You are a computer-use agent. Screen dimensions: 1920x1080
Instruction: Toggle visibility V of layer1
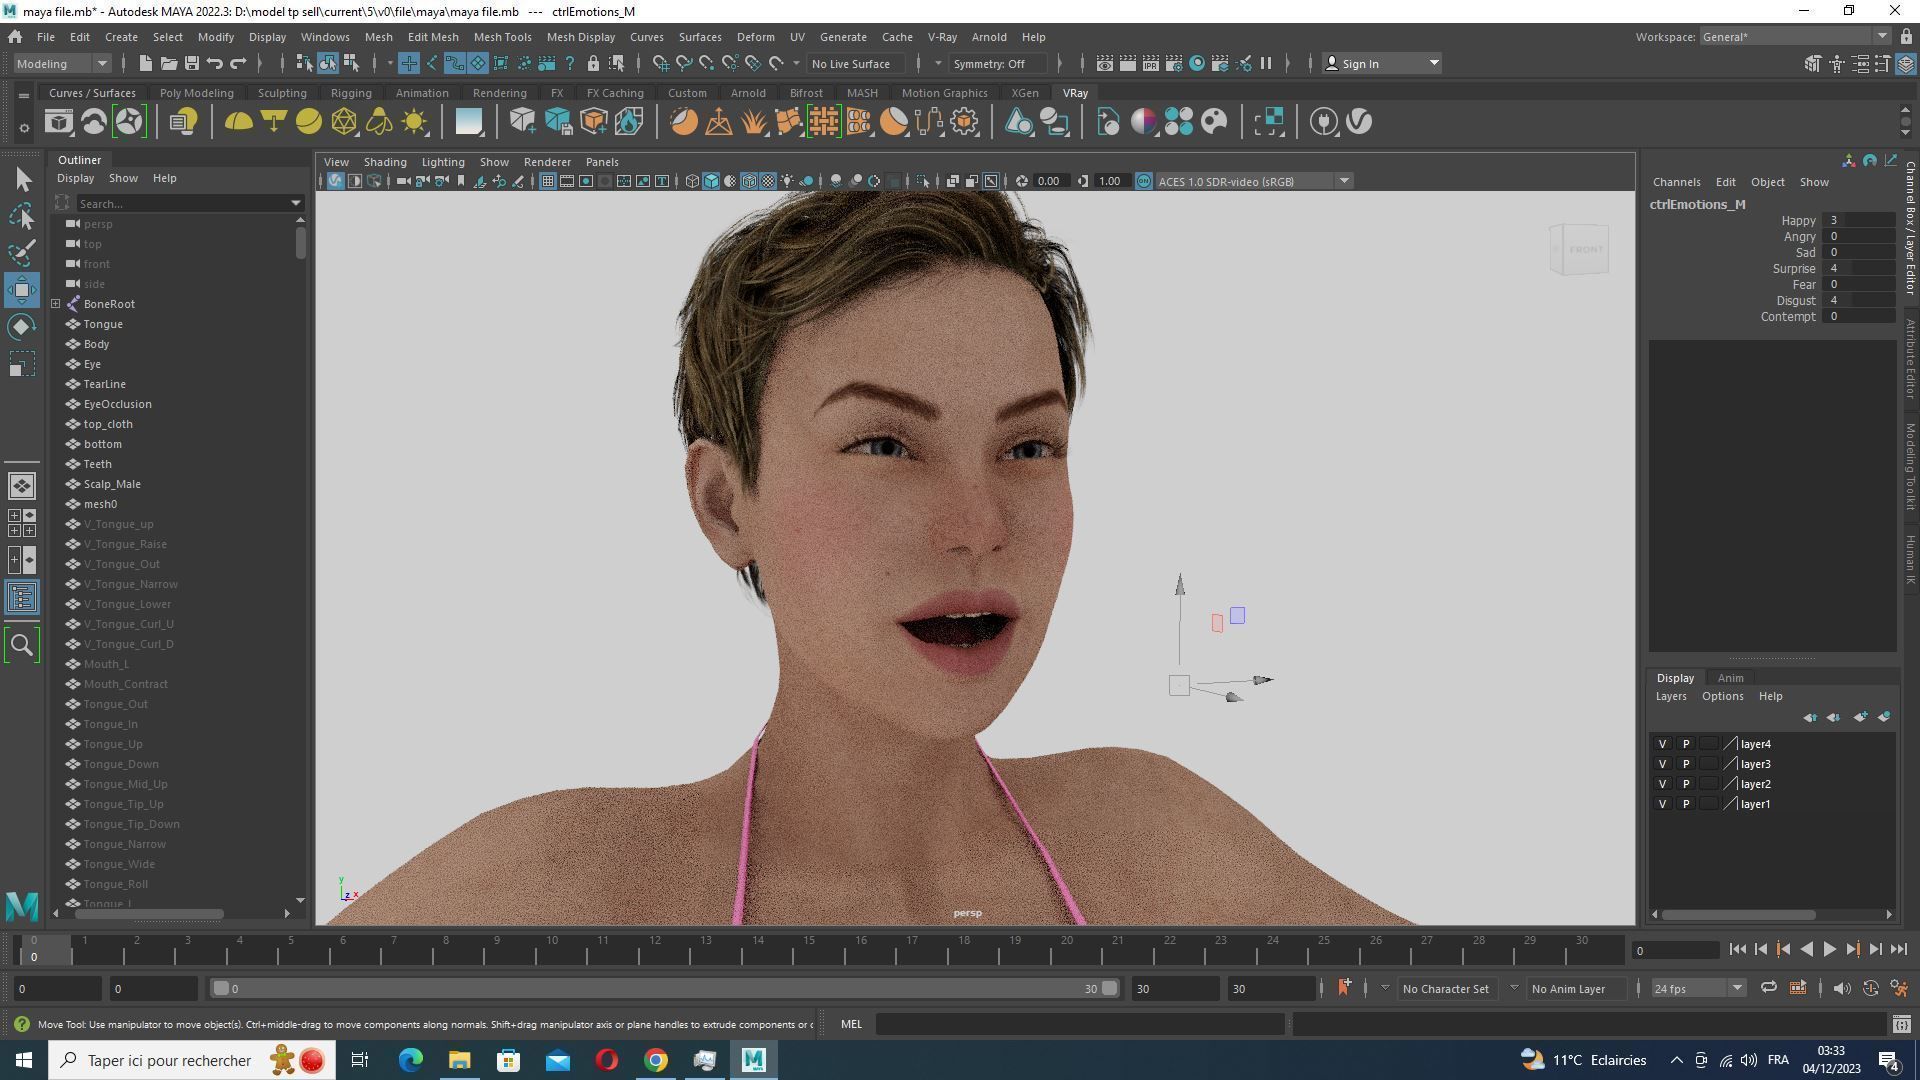click(1662, 804)
